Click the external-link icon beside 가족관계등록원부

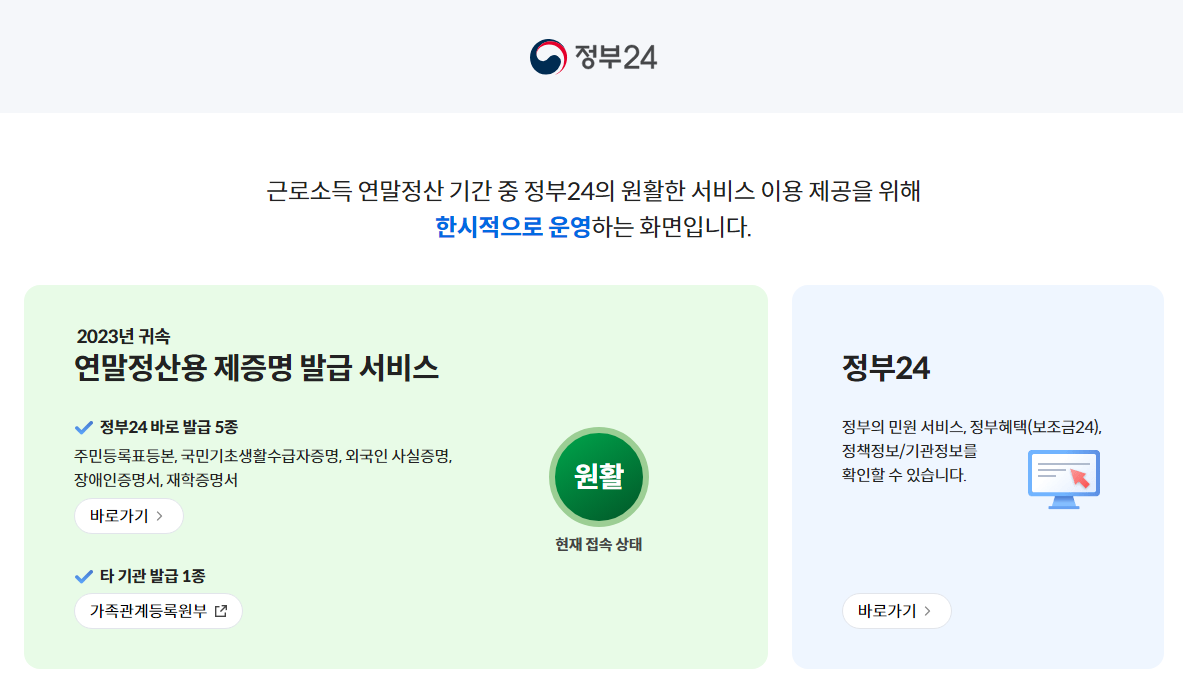pyautogui.click(x=221, y=611)
